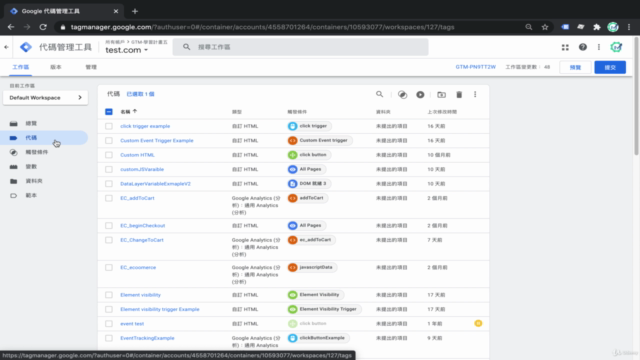Open the Google apps grid icon

tap(565, 47)
